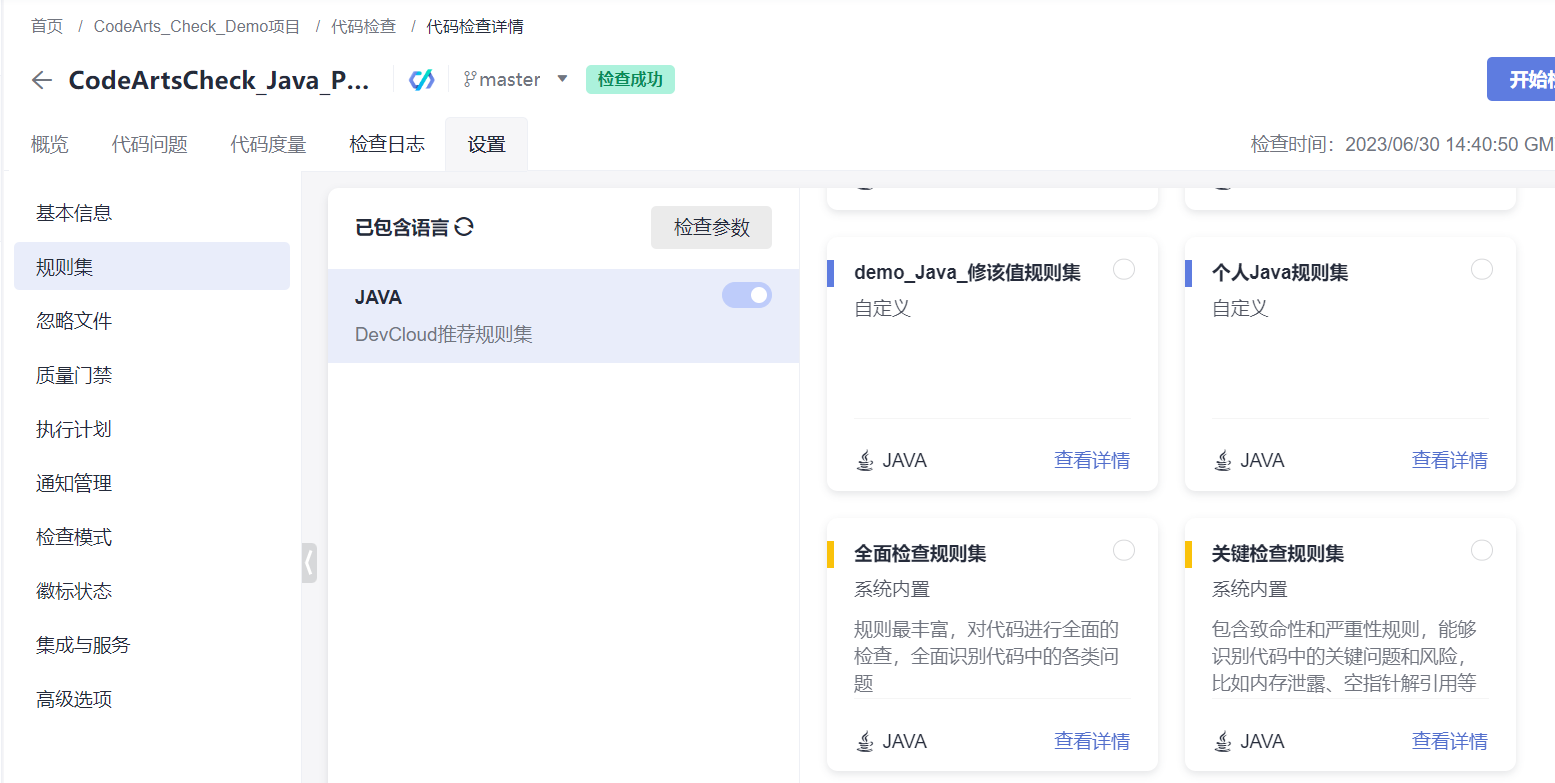Screen dimensions: 1555x783
Task: Select the 个人Java规则集 radio button
Action: pyautogui.click(x=1482, y=269)
